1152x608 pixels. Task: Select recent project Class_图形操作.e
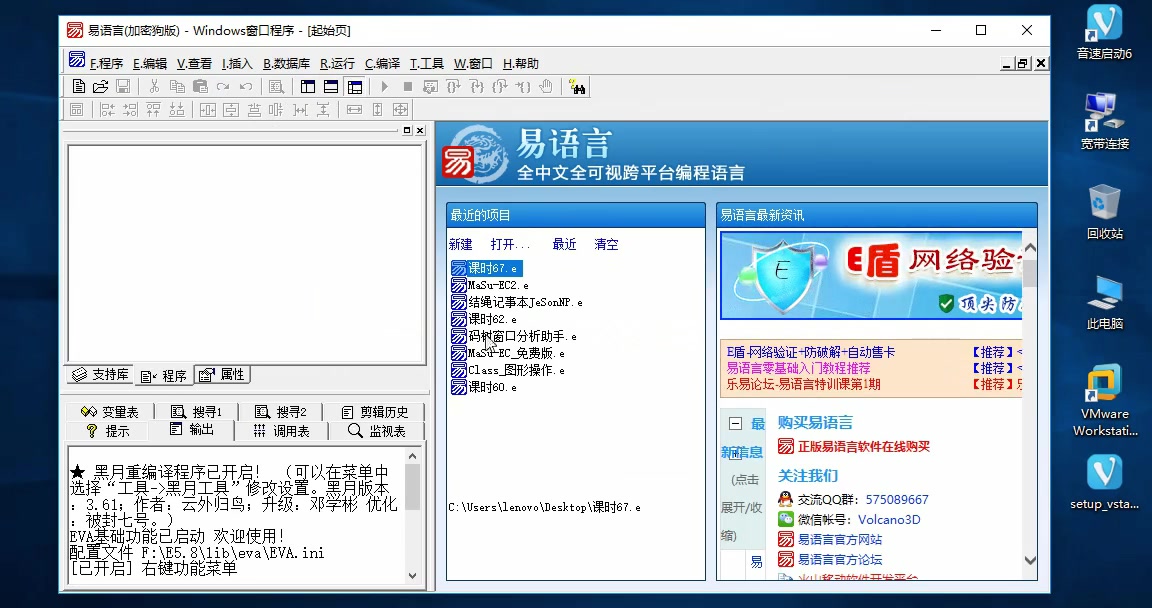pyautogui.click(x=508, y=370)
